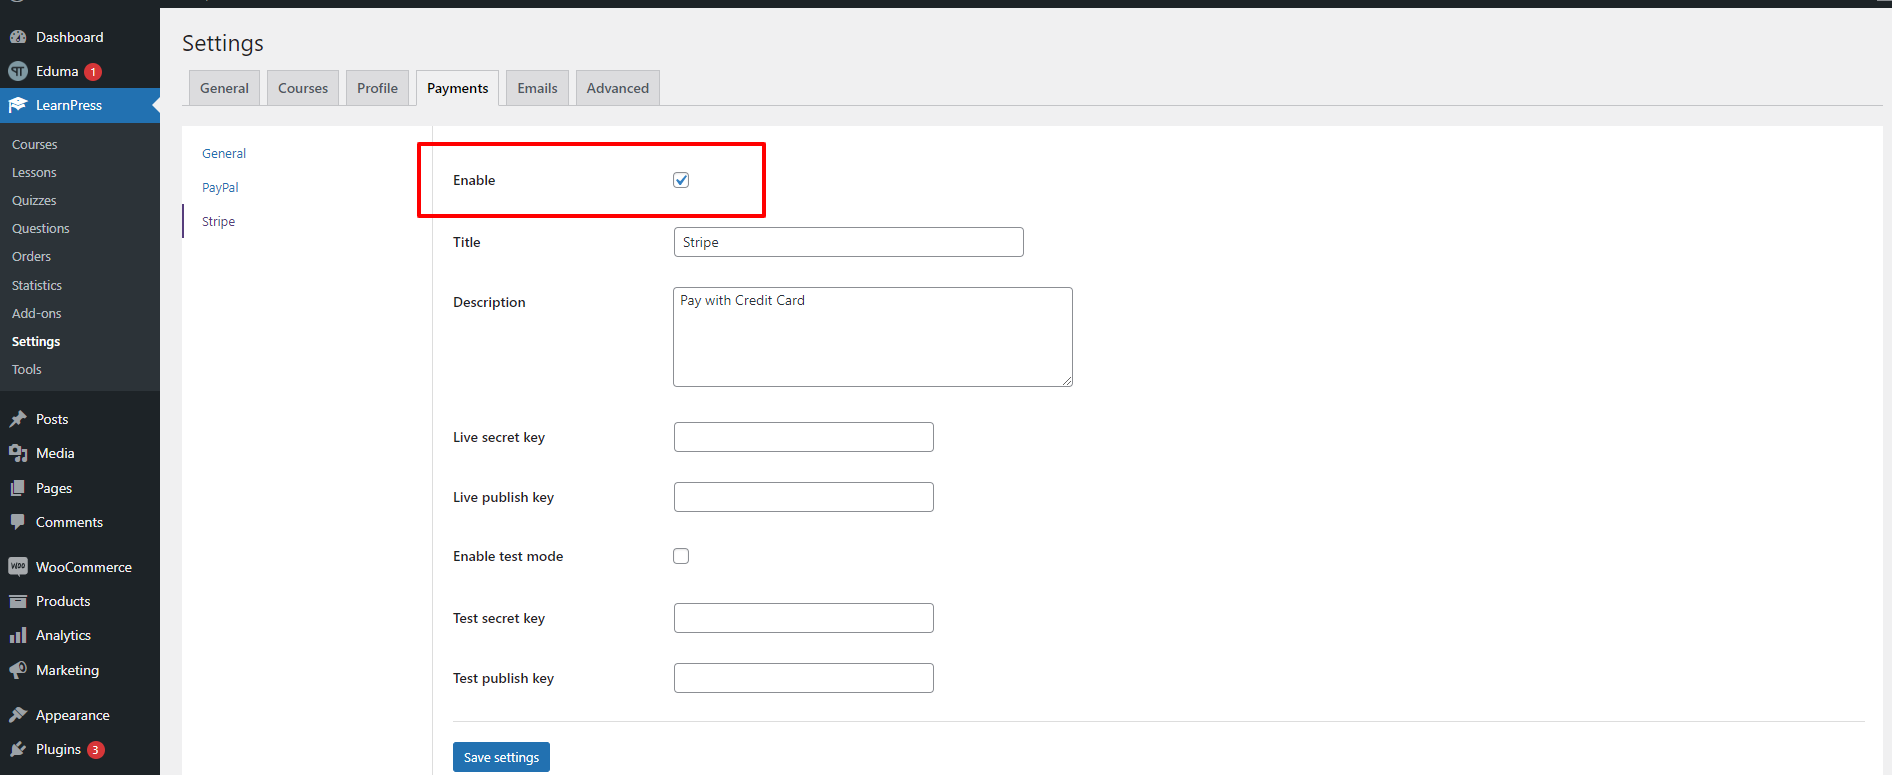Click the Products archive icon

pyautogui.click(x=18, y=601)
